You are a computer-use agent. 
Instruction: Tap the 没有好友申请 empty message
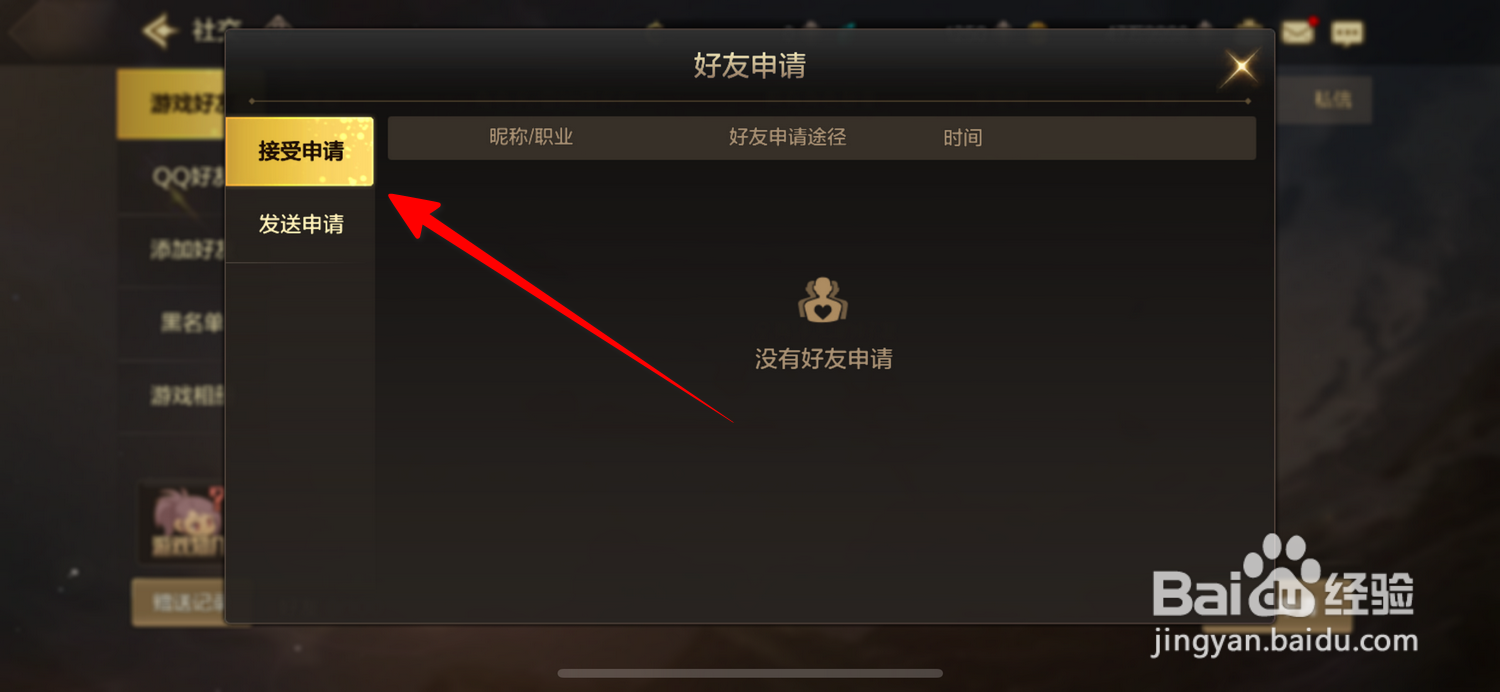[823, 359]
